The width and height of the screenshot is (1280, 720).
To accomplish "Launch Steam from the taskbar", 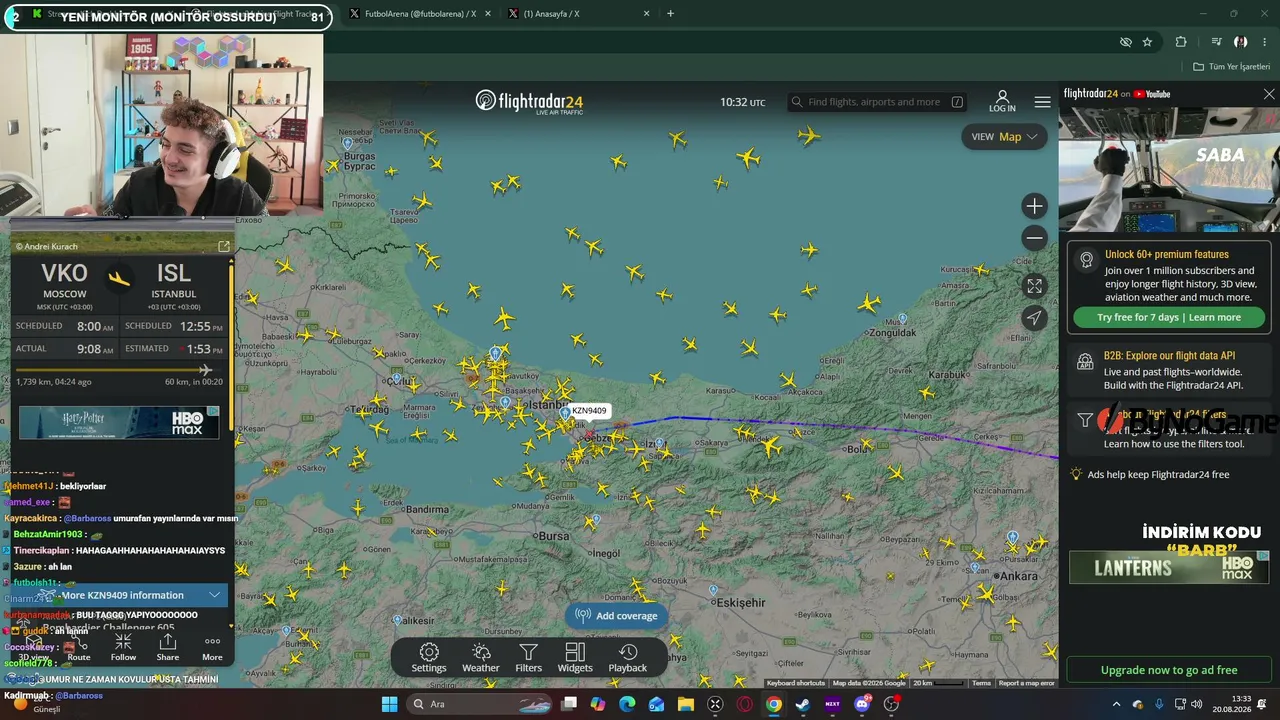I will pos(802,704).
